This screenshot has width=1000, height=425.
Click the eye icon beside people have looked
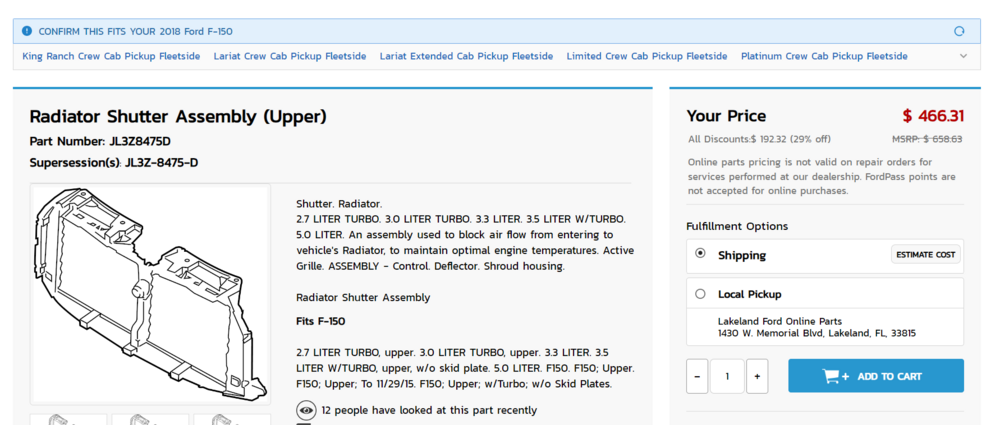[307, 410]
